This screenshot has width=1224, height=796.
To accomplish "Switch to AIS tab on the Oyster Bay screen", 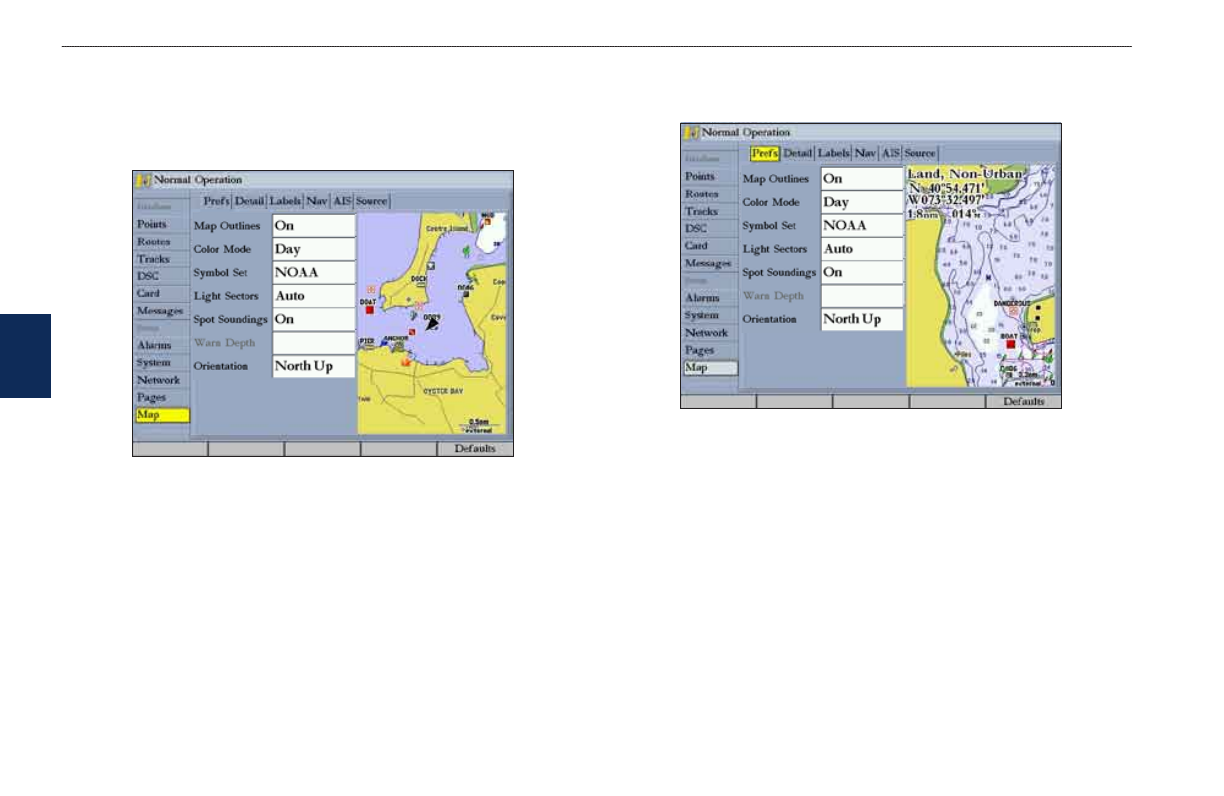I will point(342,201).
